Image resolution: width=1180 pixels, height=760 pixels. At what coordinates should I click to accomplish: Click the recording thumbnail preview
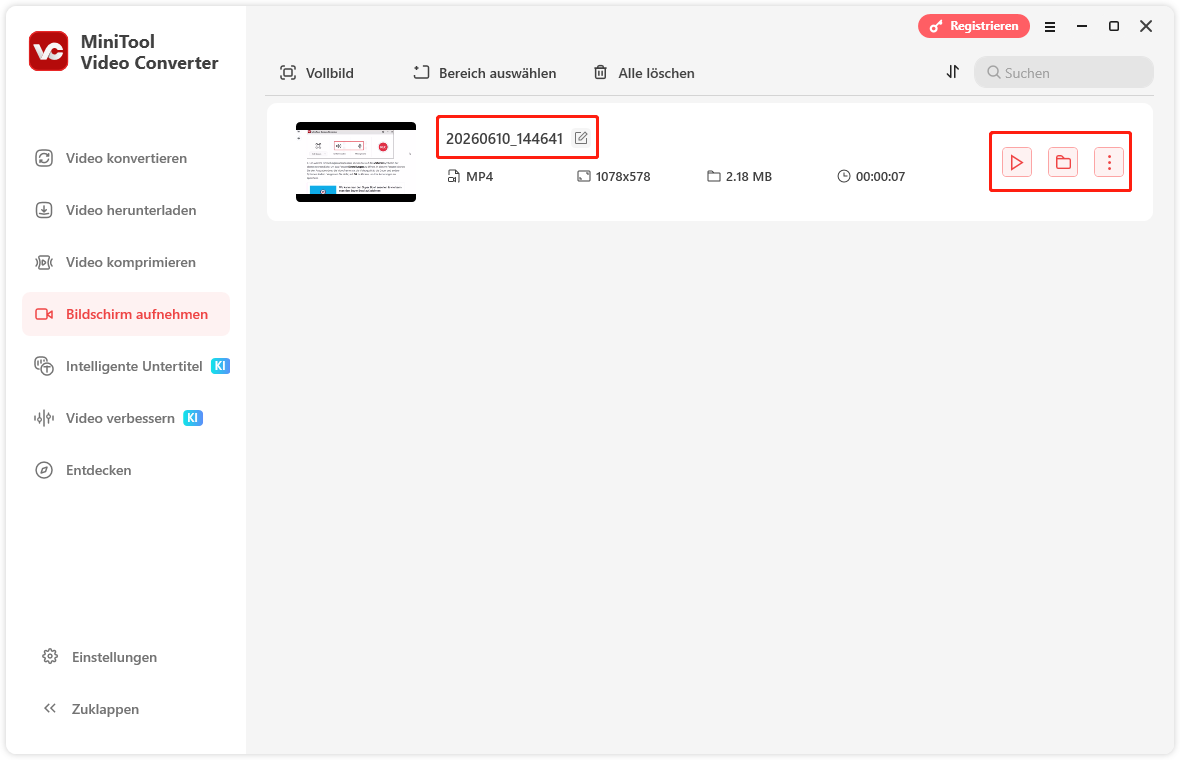[x=356, y=162]
